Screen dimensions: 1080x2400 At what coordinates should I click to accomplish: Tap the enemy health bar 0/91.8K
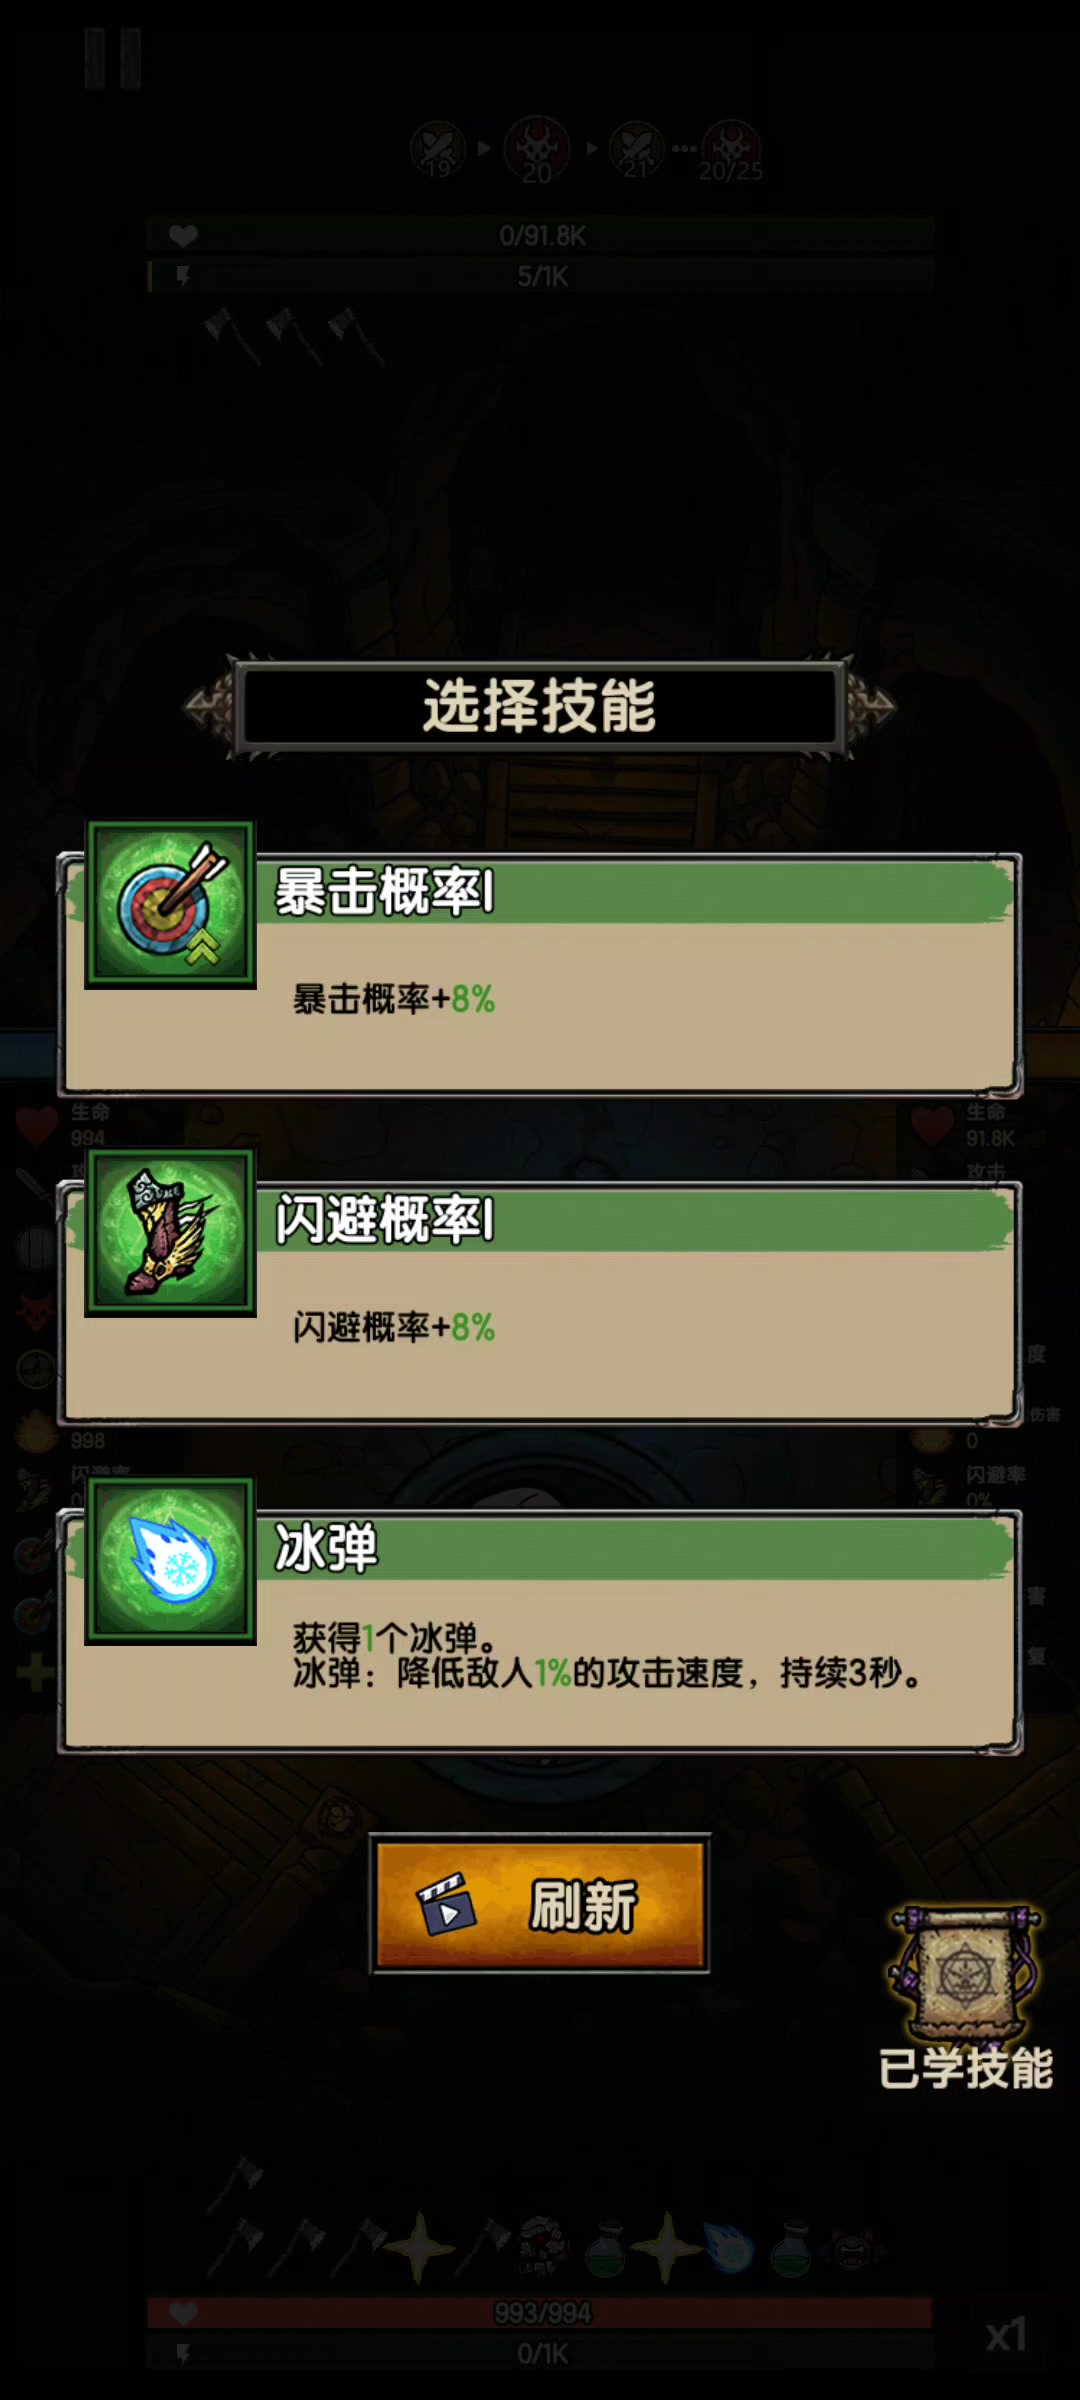tap(541, 236)
